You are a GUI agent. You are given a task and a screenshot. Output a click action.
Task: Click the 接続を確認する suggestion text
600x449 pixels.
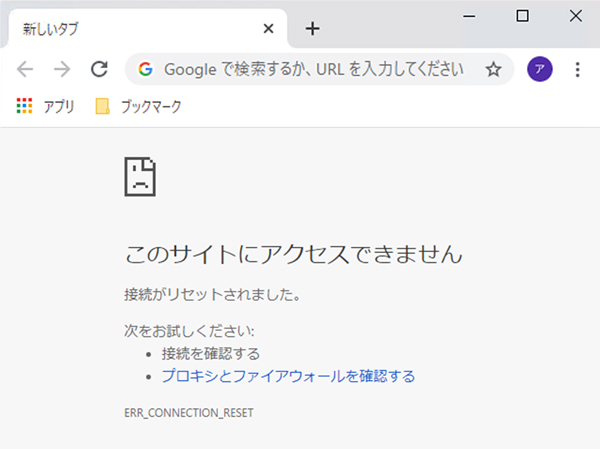(210, 353)
